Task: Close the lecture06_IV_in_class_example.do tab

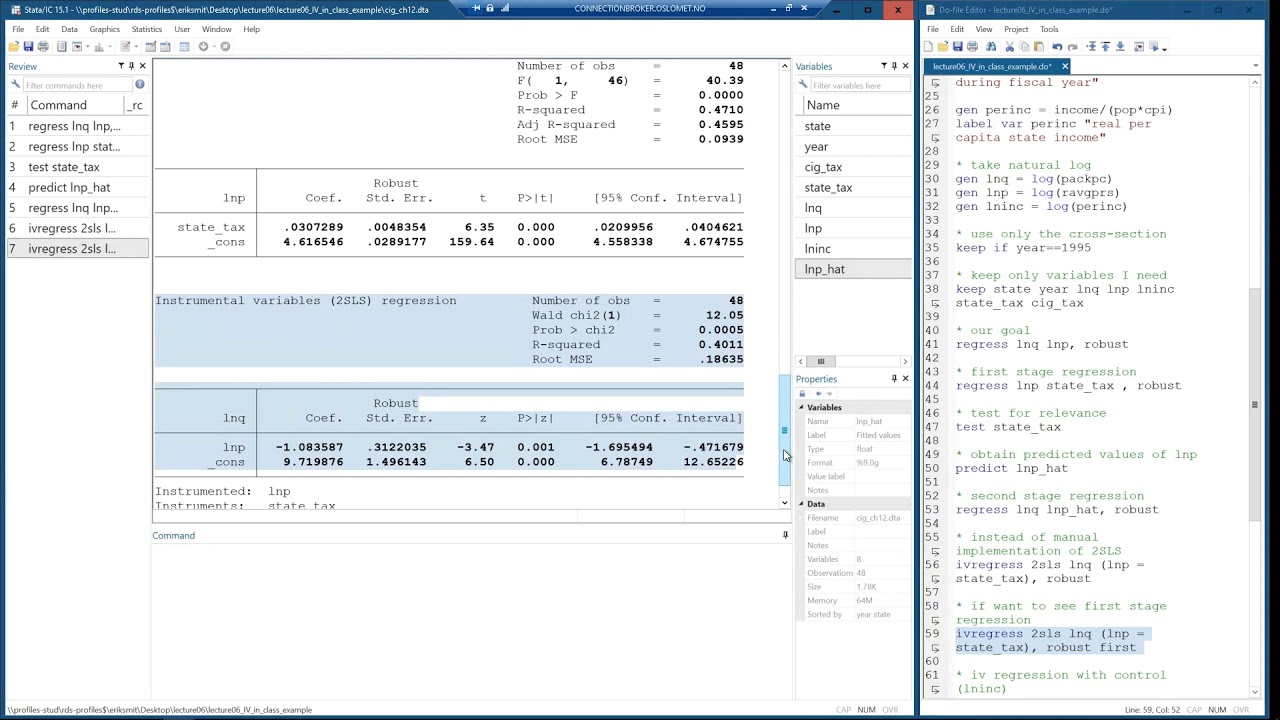Action: (1064, 66)
